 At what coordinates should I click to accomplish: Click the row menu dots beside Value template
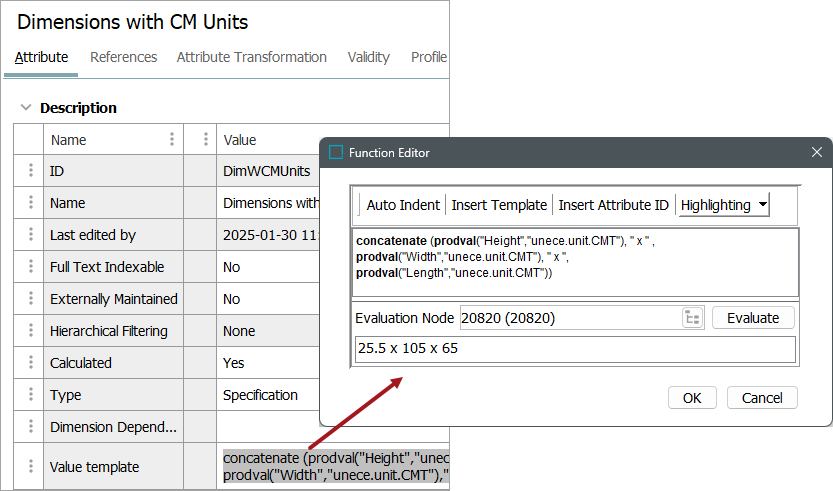pos(29,467)
